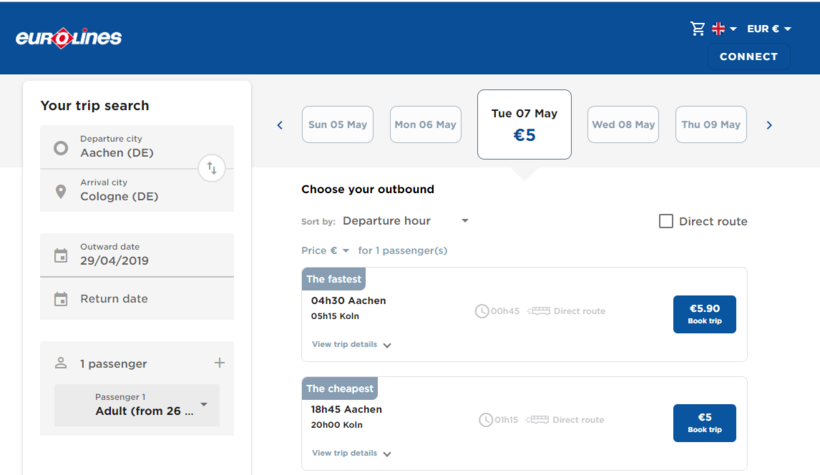Click the Eurolines logo

68,38
